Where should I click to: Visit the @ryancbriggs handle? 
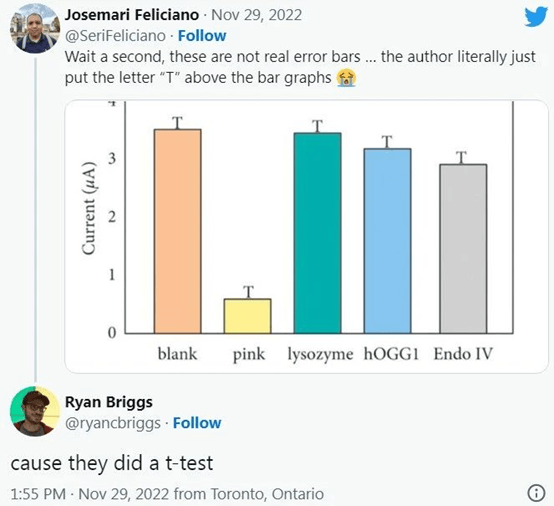pyautogui.click(x=113, y=423)
